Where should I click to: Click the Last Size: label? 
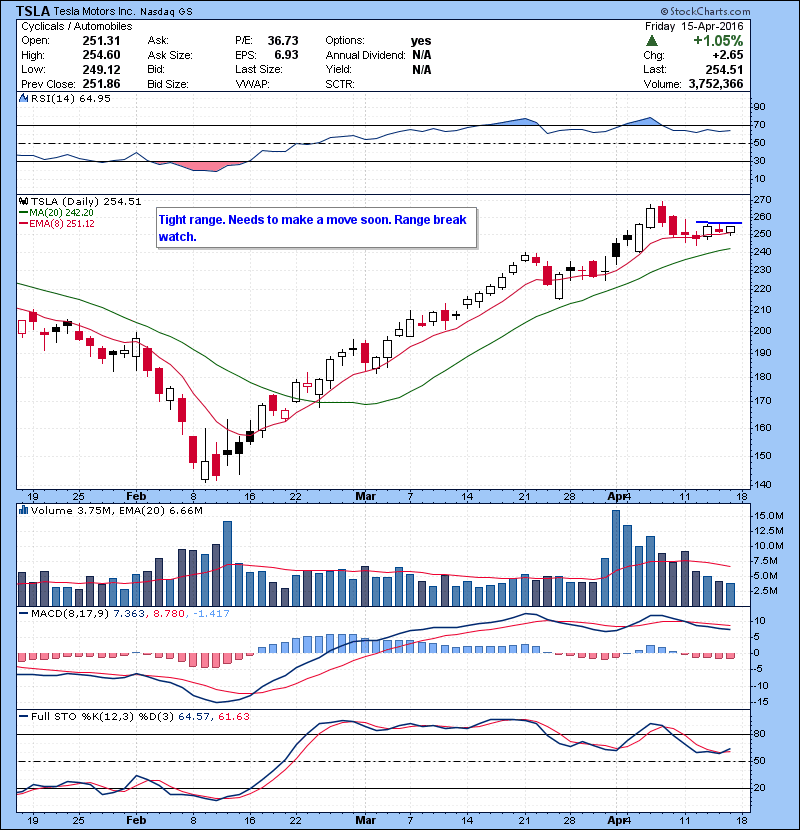click(x=259, y=69)
